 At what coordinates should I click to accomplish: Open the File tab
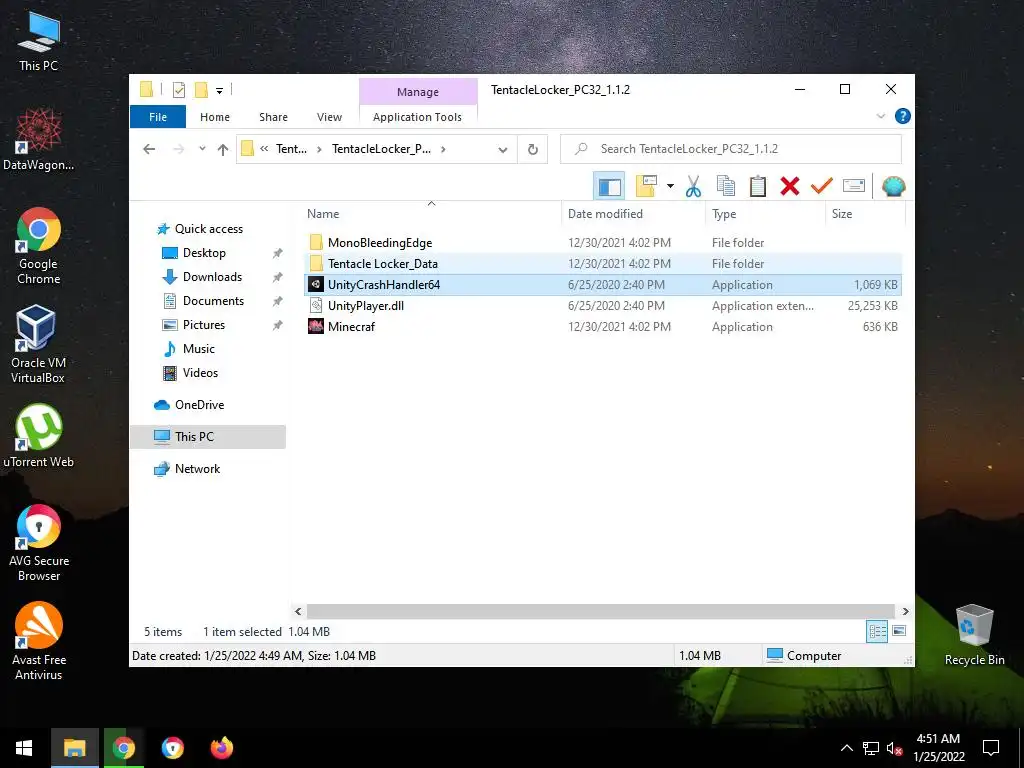click(158, 117)
